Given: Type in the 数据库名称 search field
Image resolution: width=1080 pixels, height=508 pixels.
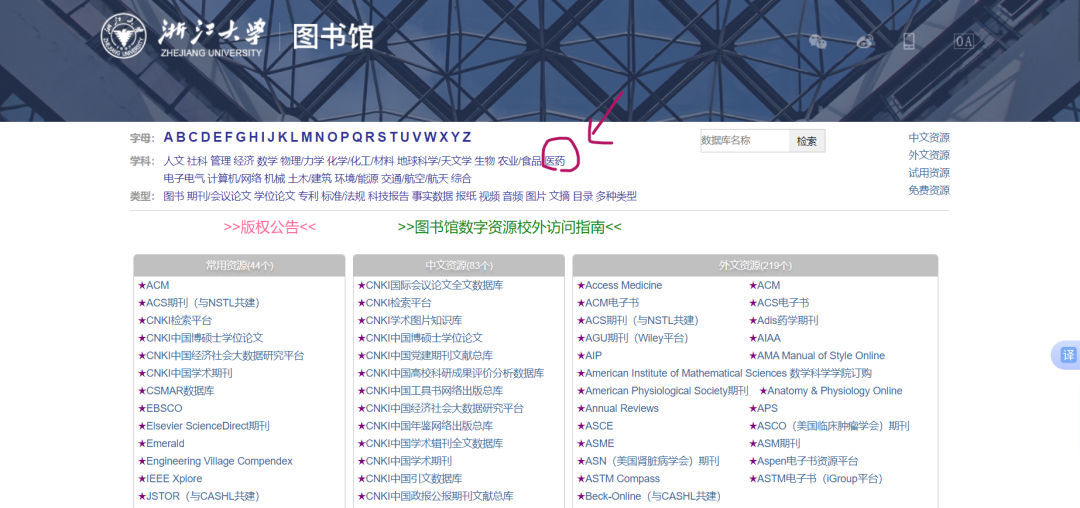Looking at the screenshot, I should pyautogui.click(x=744, y=141).
